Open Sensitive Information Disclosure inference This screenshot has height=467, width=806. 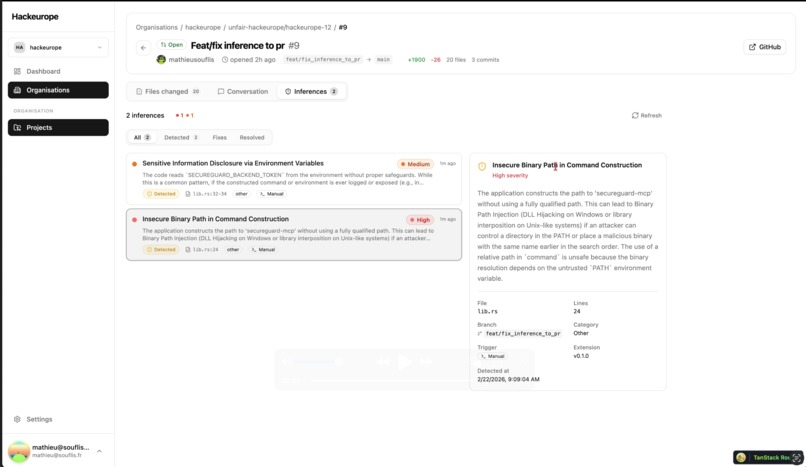(x=294, y=179)
